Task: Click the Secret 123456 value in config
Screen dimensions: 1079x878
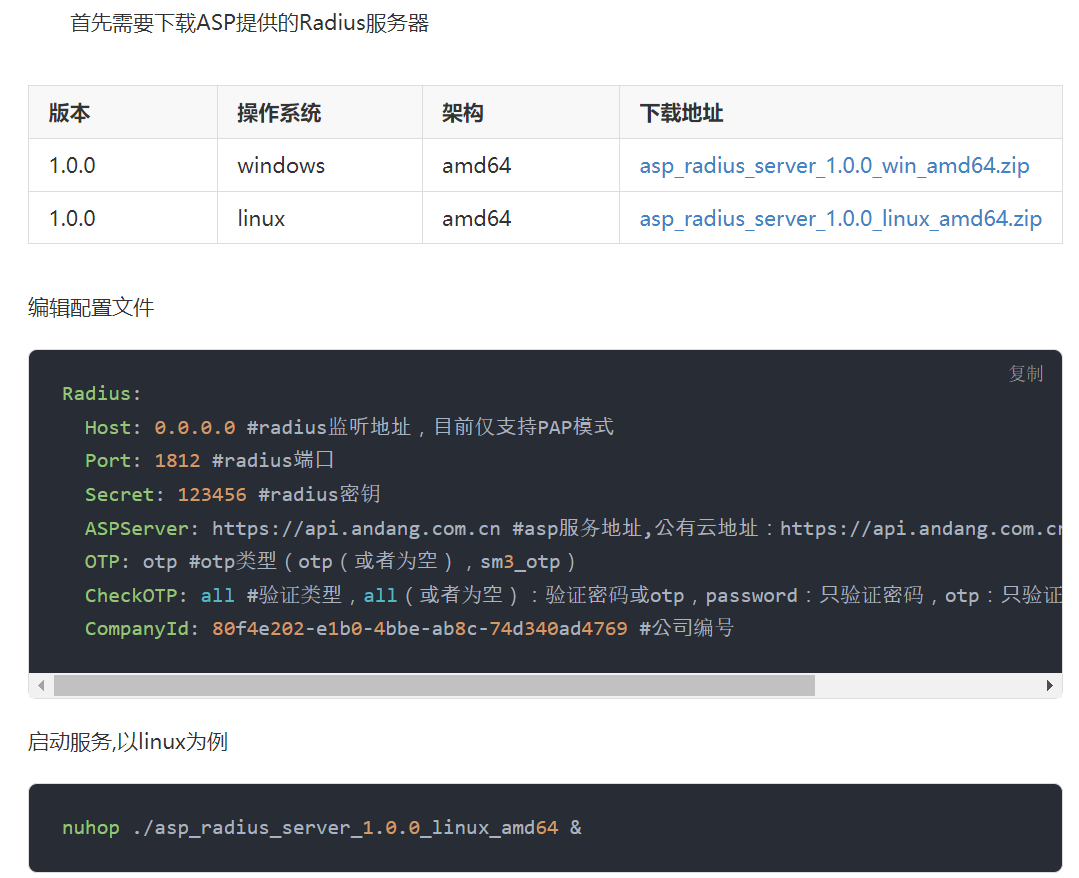Action: [x=212, y=495]
